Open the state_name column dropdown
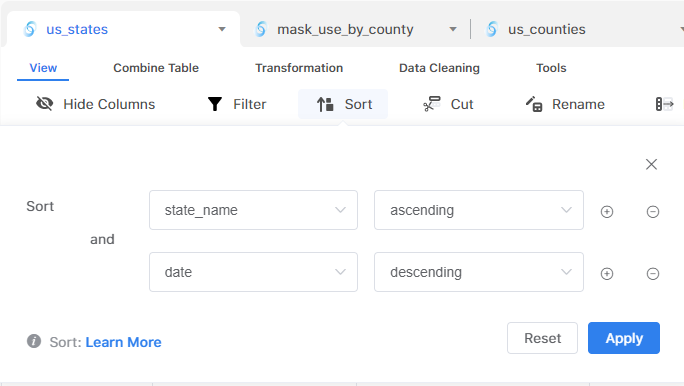 coord(253,210)
